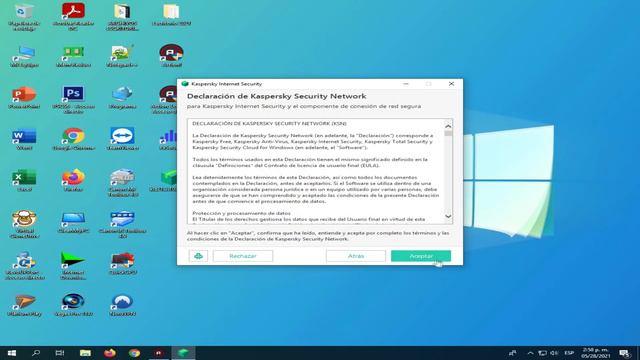
Task: Click the People icon in the system tray
Action: pos(512,353)
